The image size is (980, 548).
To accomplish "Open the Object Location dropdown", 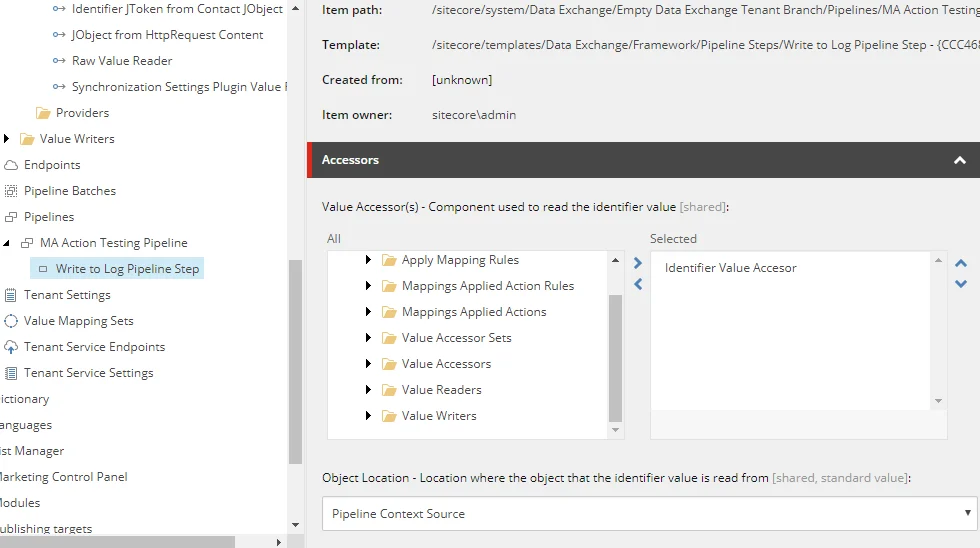I will pyautogui.click(x=649, y=514).
